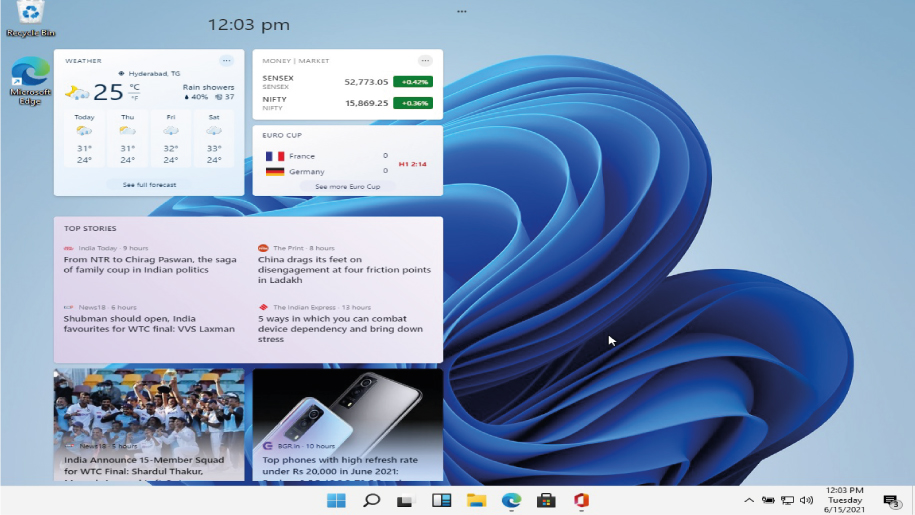Click the volume speaker icon in tray
This screenshot has width=915, height=515.
(807, 500)
